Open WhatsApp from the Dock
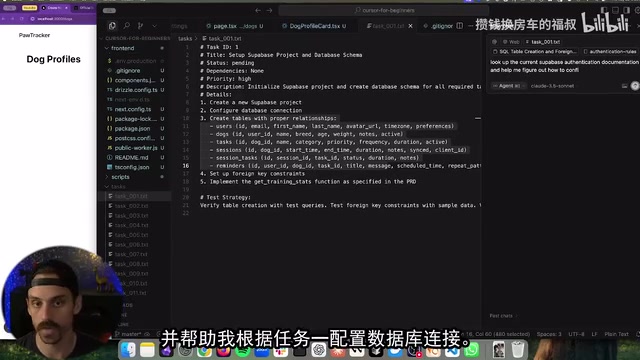This screenshot has height=360, width=640. [x=471, y=350]
